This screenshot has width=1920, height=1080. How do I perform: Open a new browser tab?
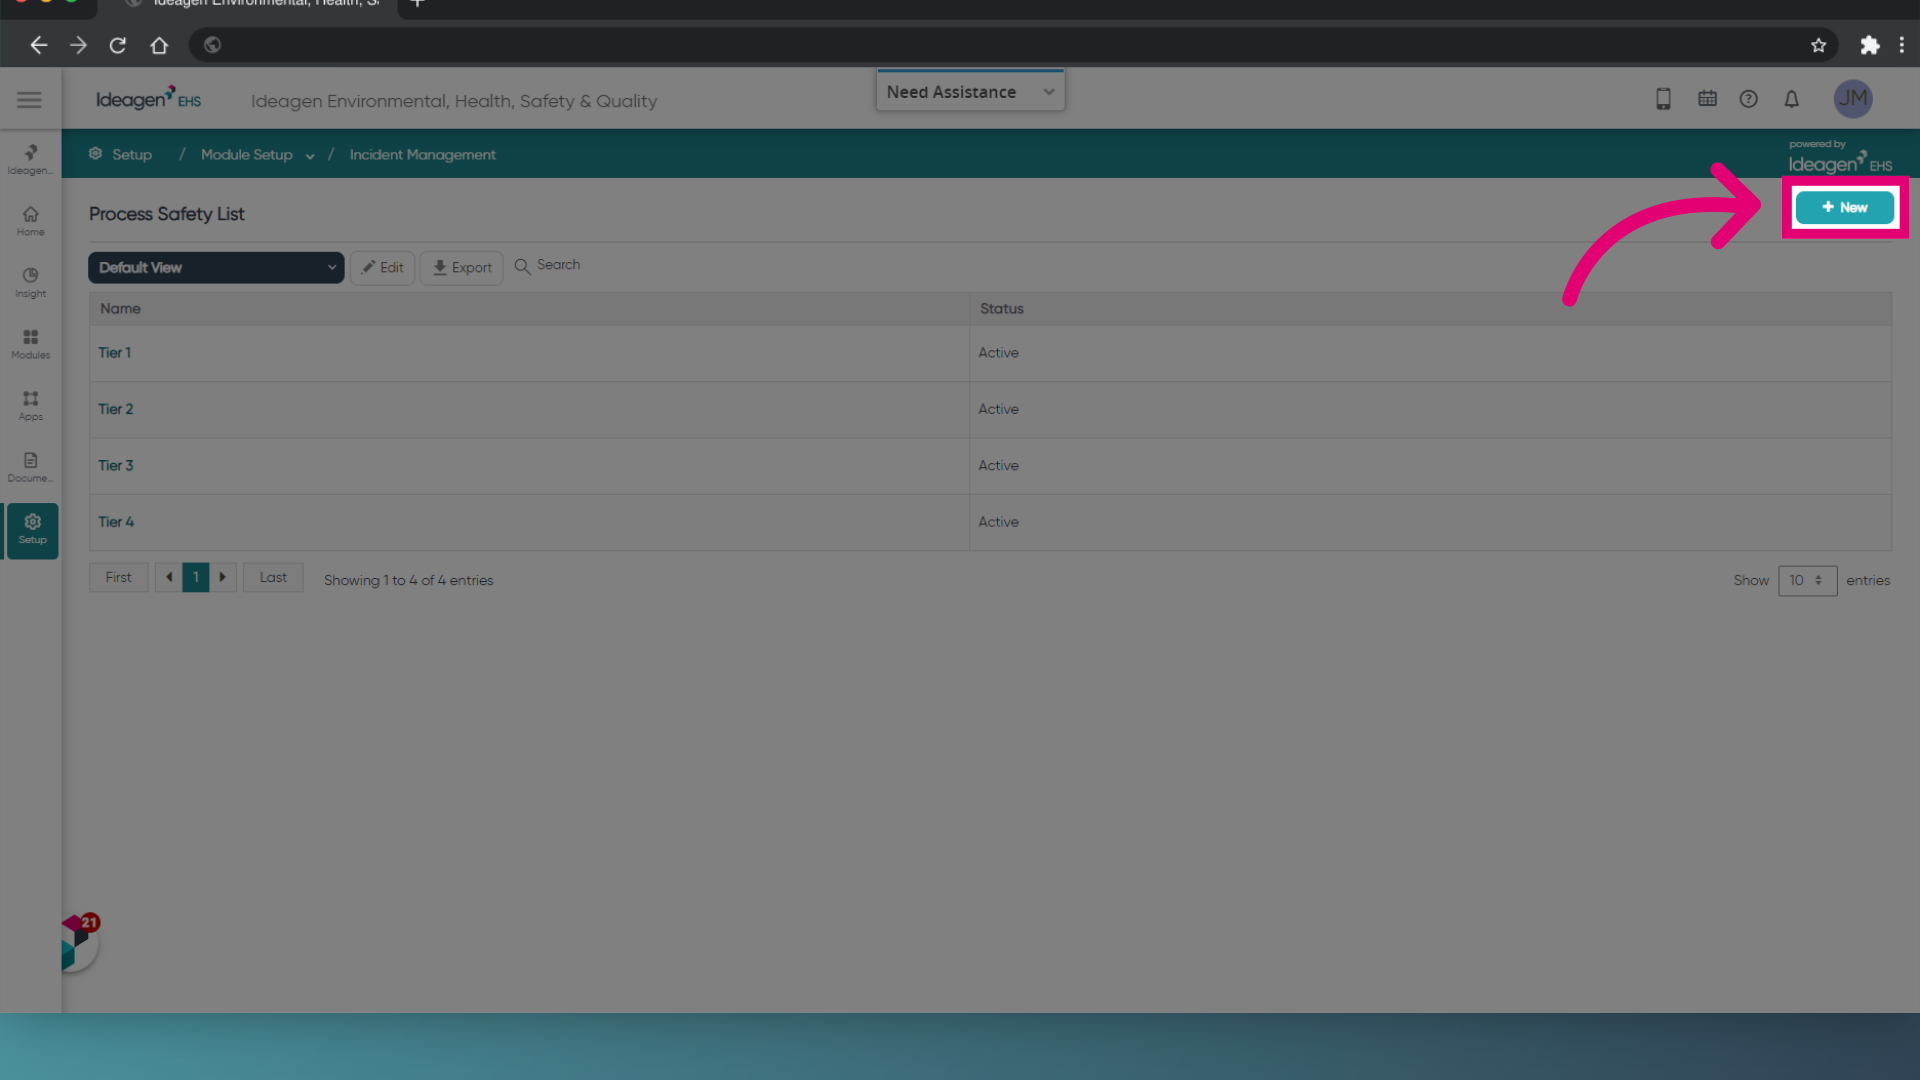tap(418, 4)
